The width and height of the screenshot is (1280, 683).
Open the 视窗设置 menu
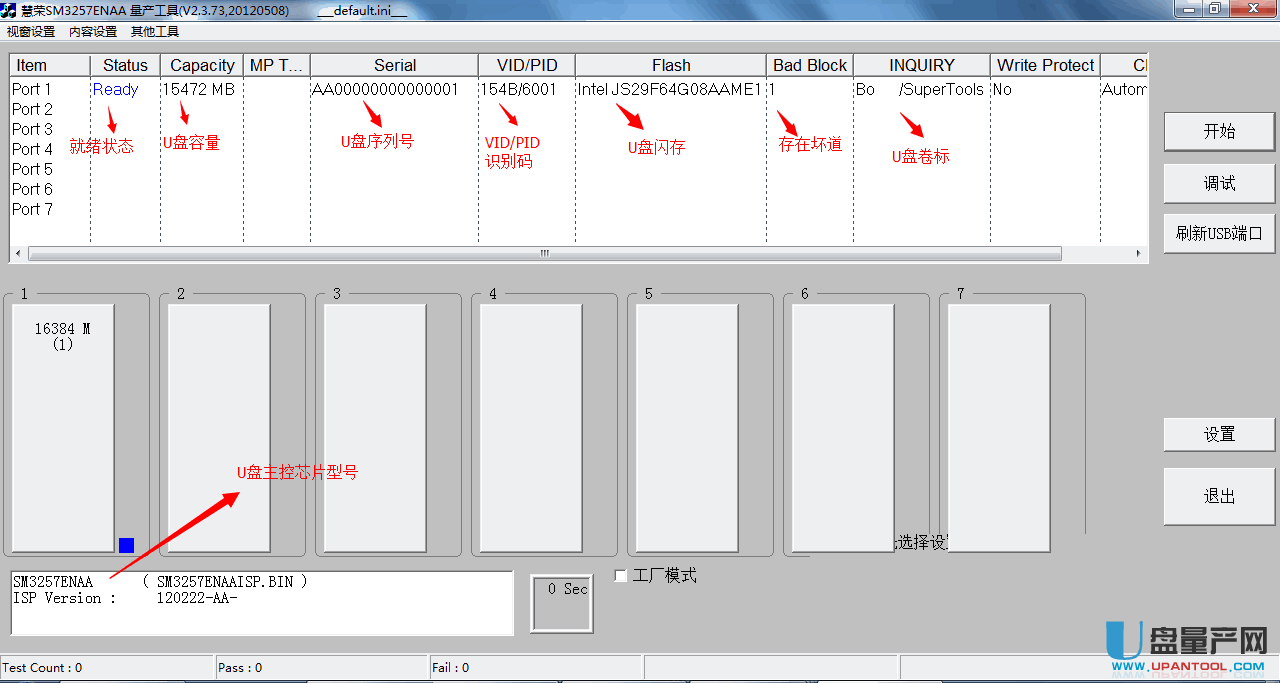pyautogui.click(x=31, y=32)
